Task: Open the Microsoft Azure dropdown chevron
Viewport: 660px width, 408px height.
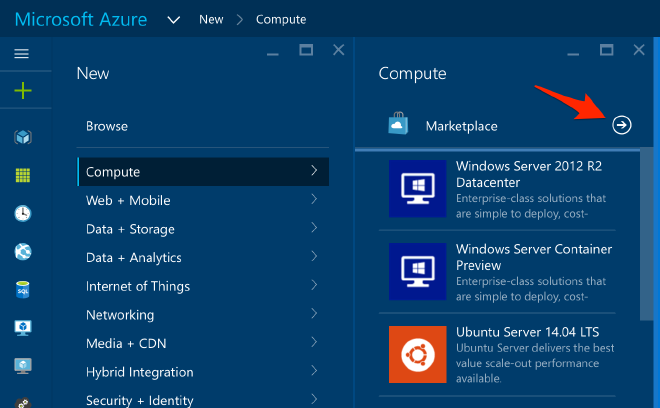Action: [x=173, y=20]
